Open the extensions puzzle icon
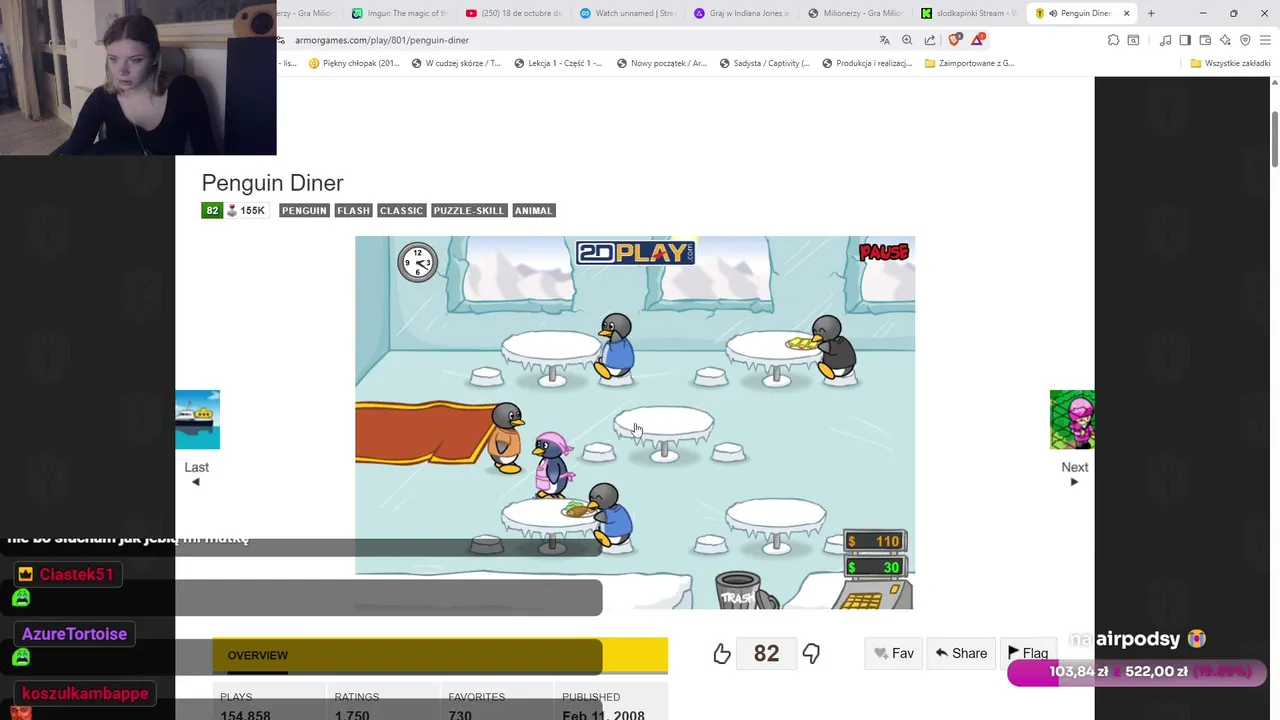The image size is (1280, 720). point(1113,40)
